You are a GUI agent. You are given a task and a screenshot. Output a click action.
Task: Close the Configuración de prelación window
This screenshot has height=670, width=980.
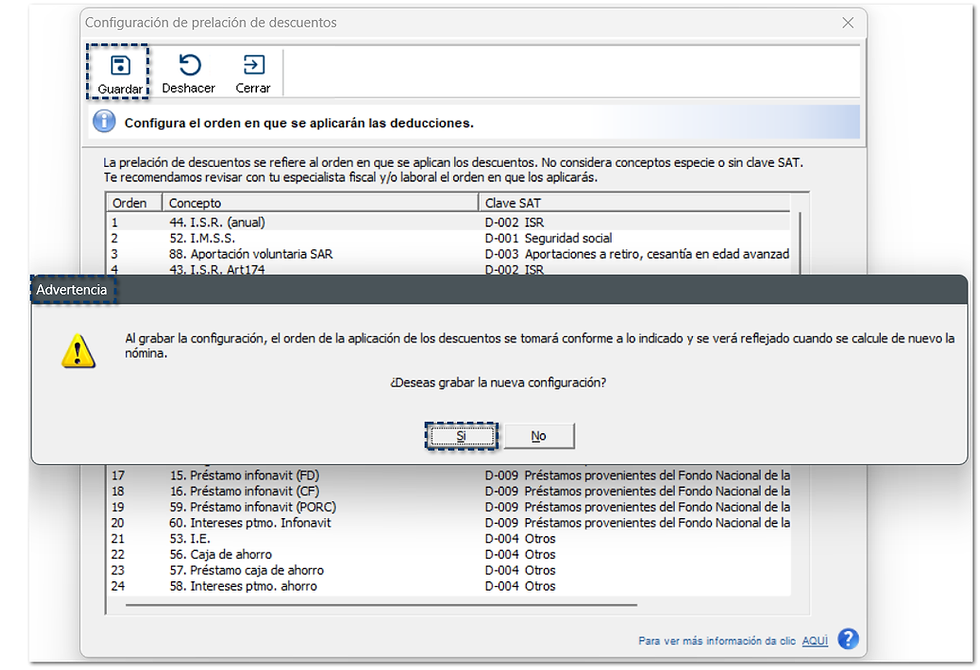point(848,22)
